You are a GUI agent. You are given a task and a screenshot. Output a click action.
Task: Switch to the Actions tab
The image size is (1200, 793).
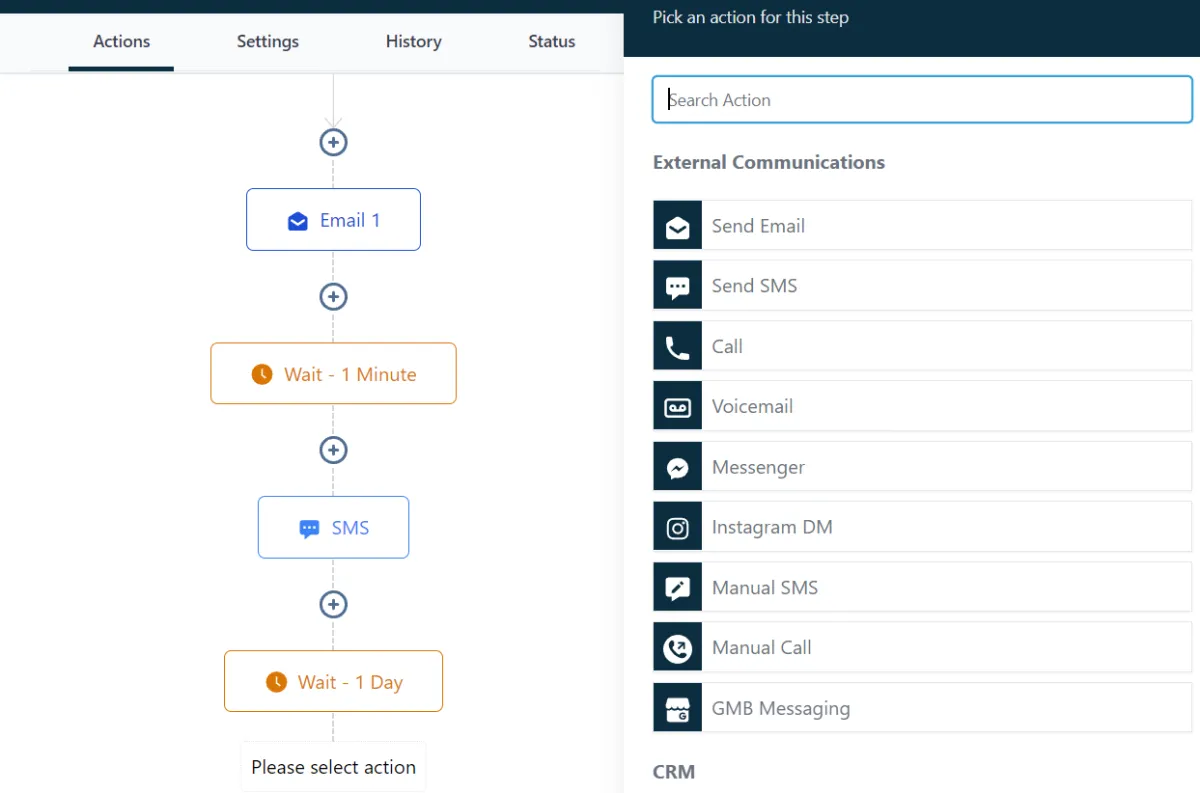coord(121,42)
